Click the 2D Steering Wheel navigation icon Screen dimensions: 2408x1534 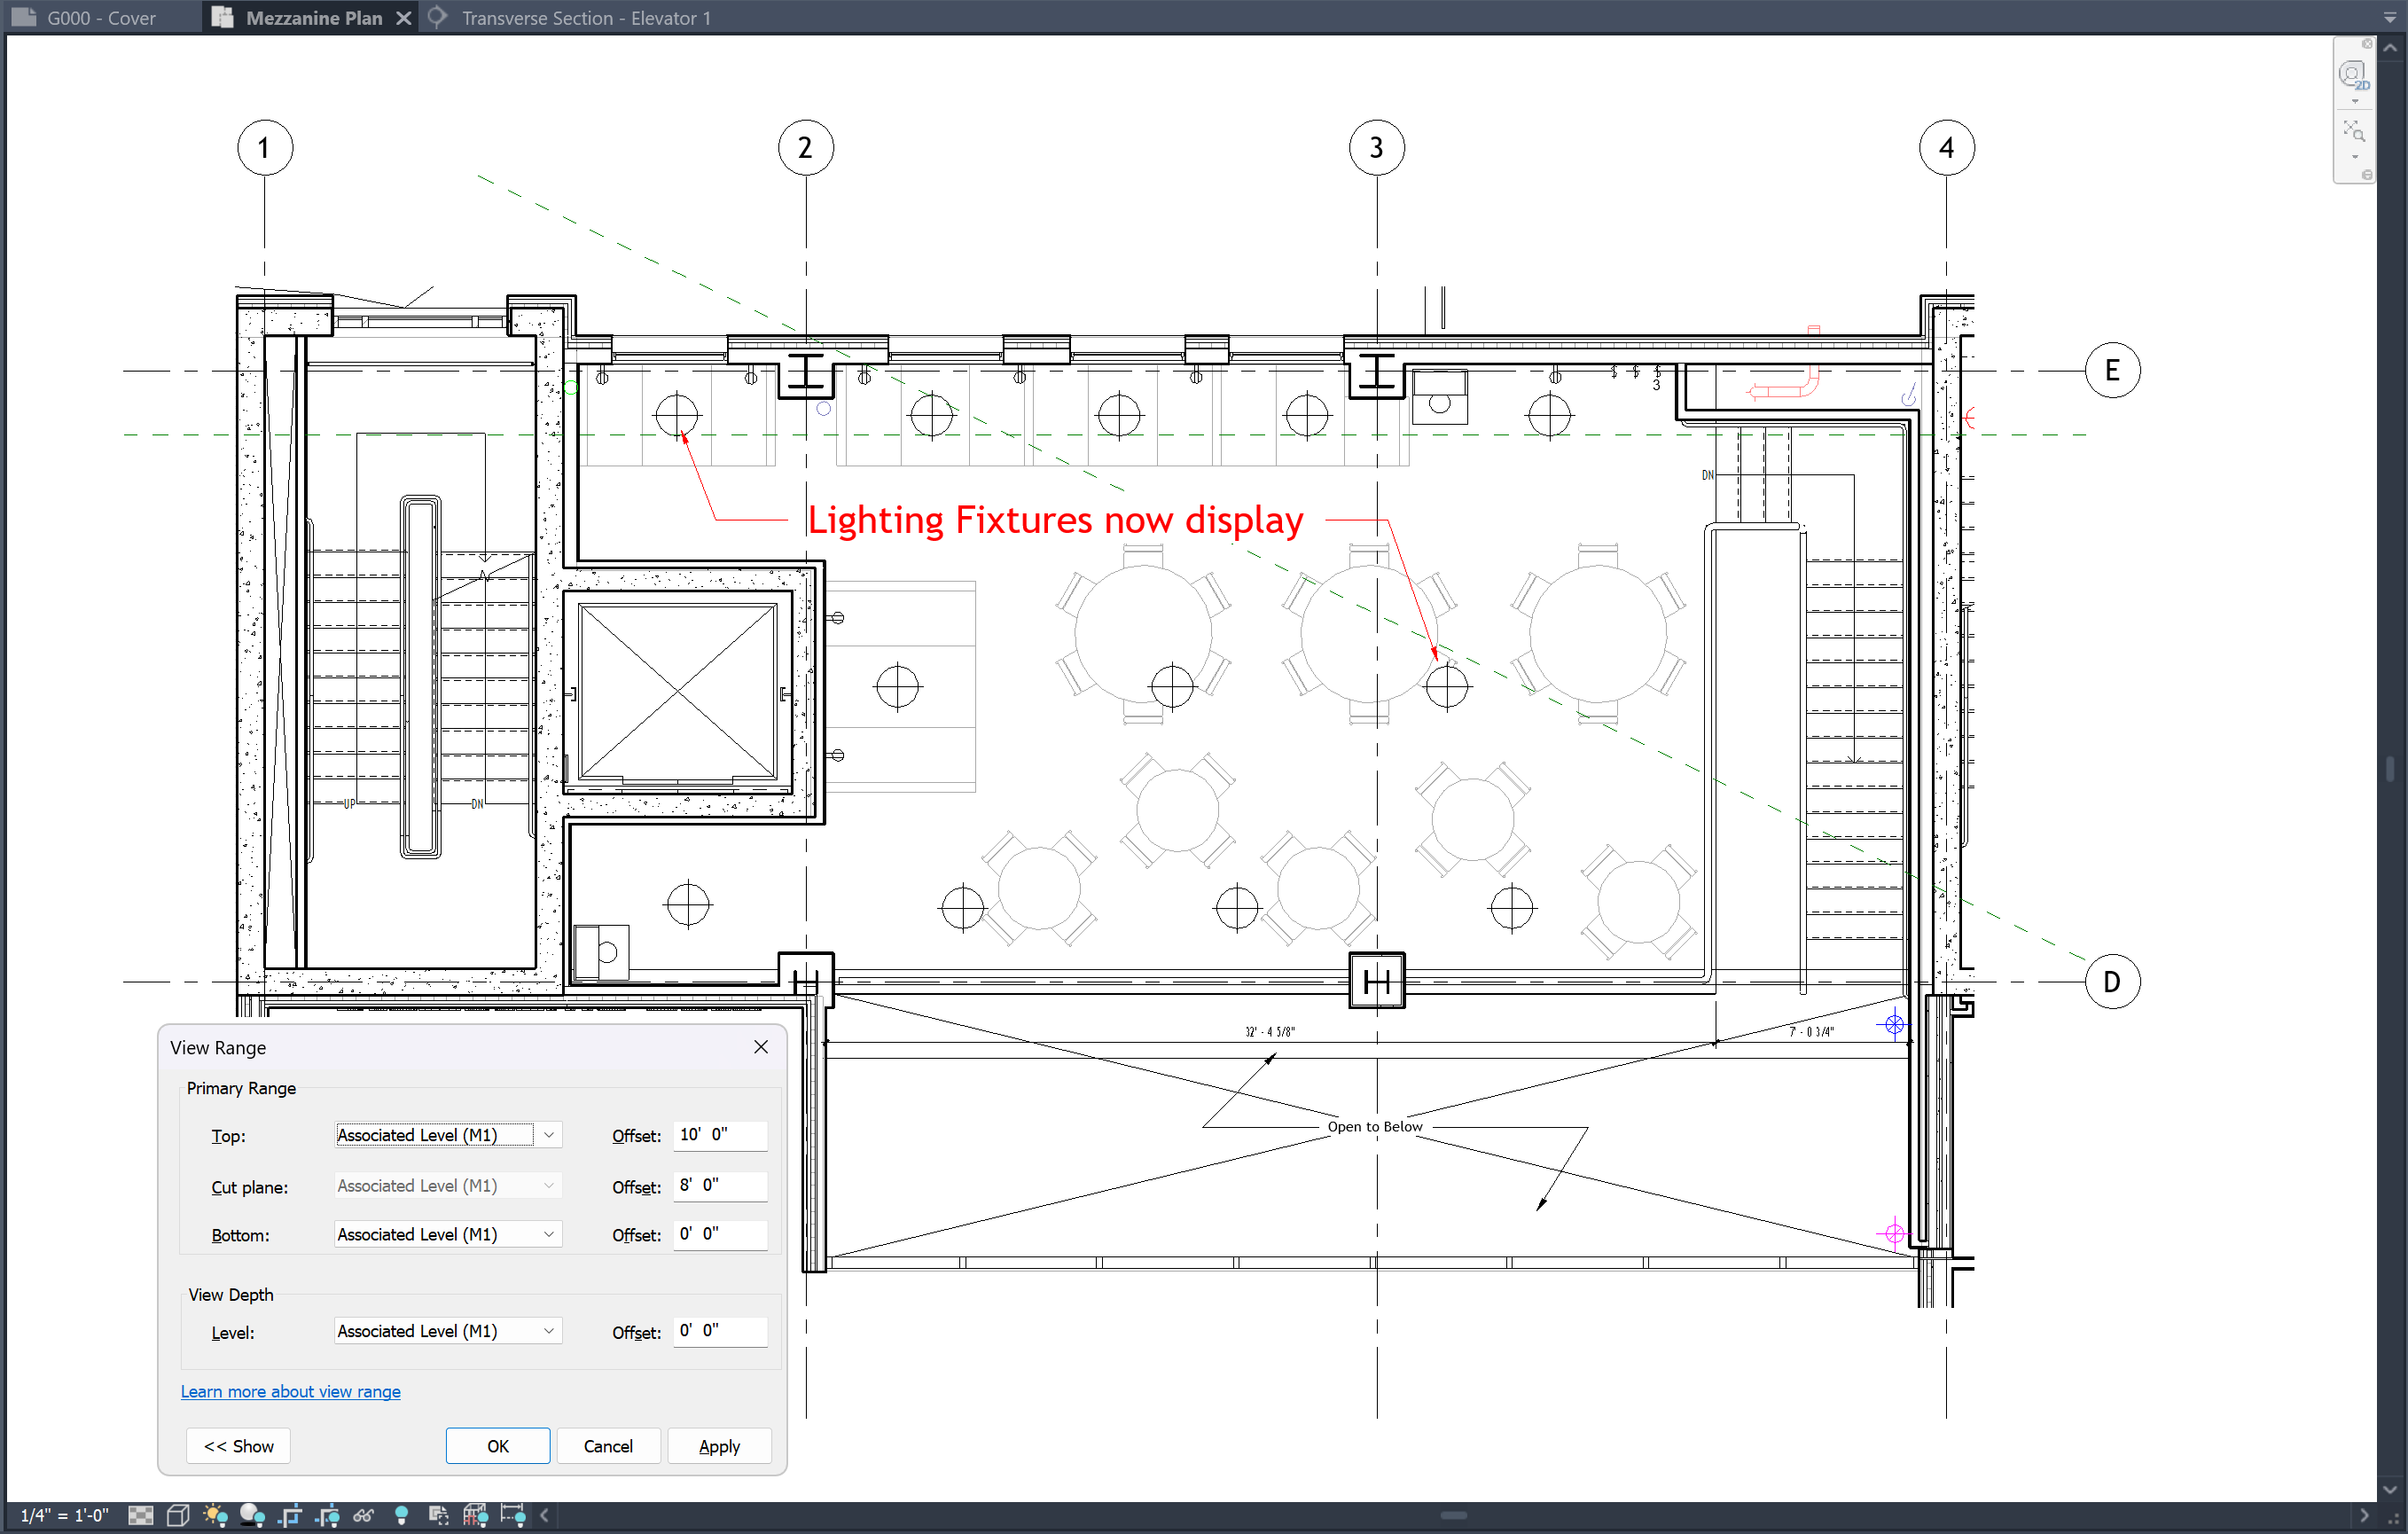[2352, 75]
